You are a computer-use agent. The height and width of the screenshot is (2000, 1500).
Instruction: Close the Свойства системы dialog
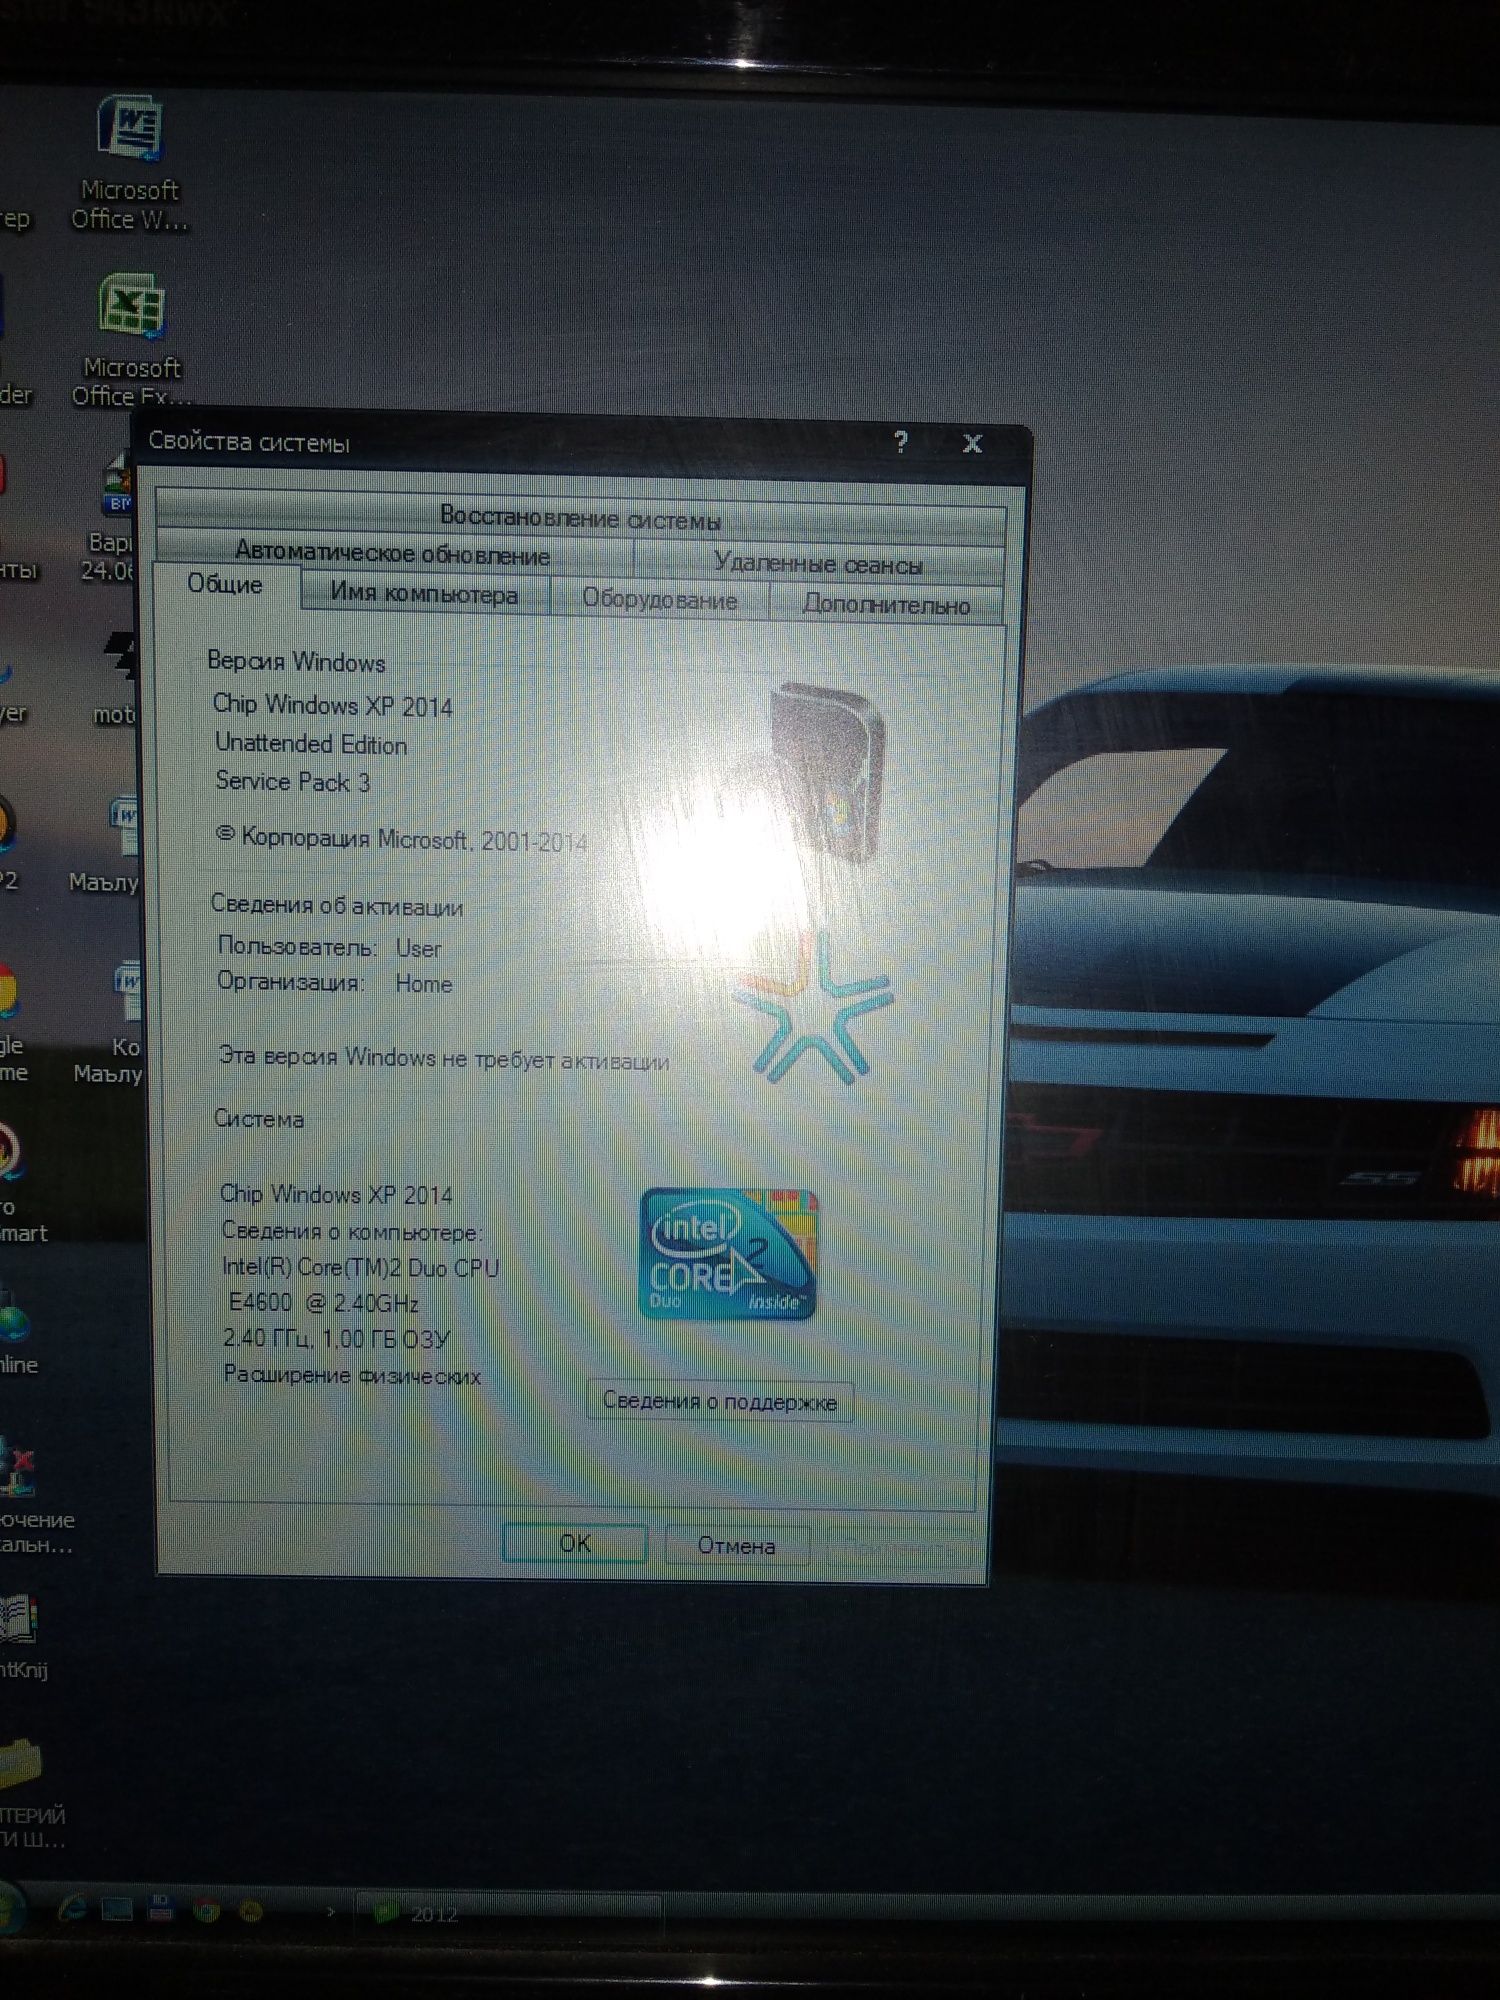[x=972, y=444]
